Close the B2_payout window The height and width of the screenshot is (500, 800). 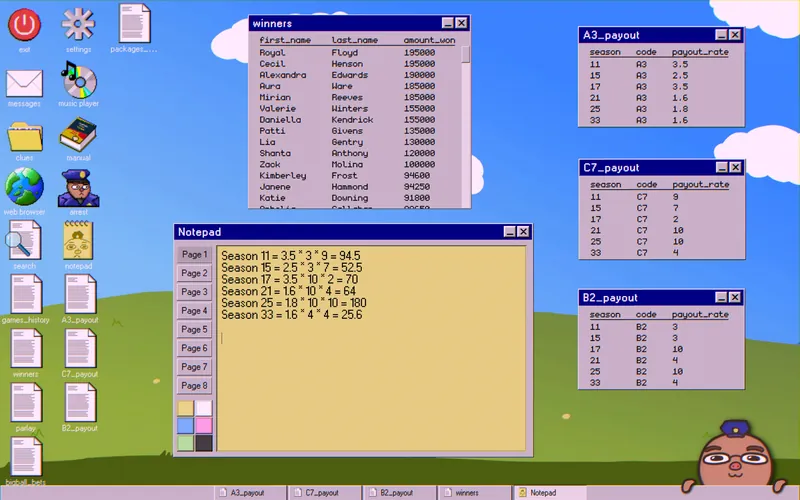(735, 297)
